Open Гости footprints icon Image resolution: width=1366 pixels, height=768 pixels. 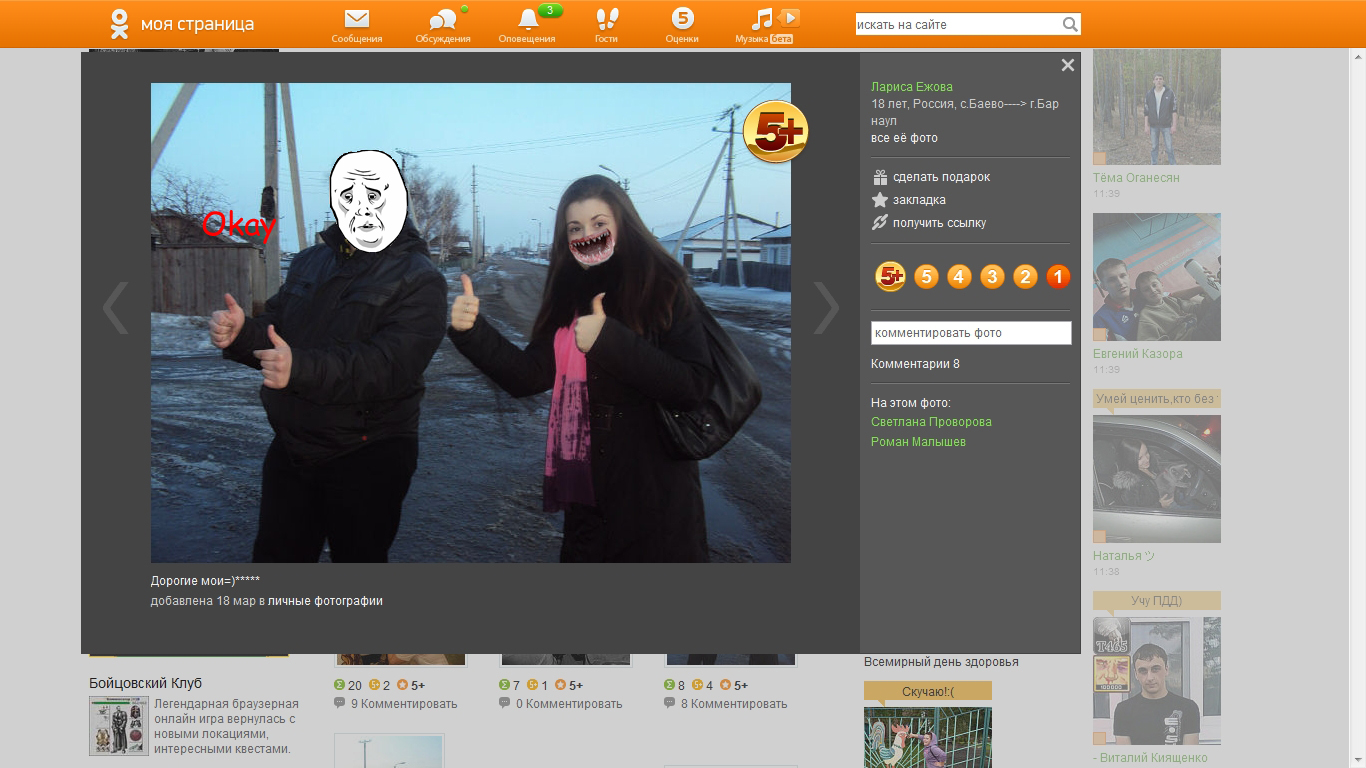coord(607,19)
